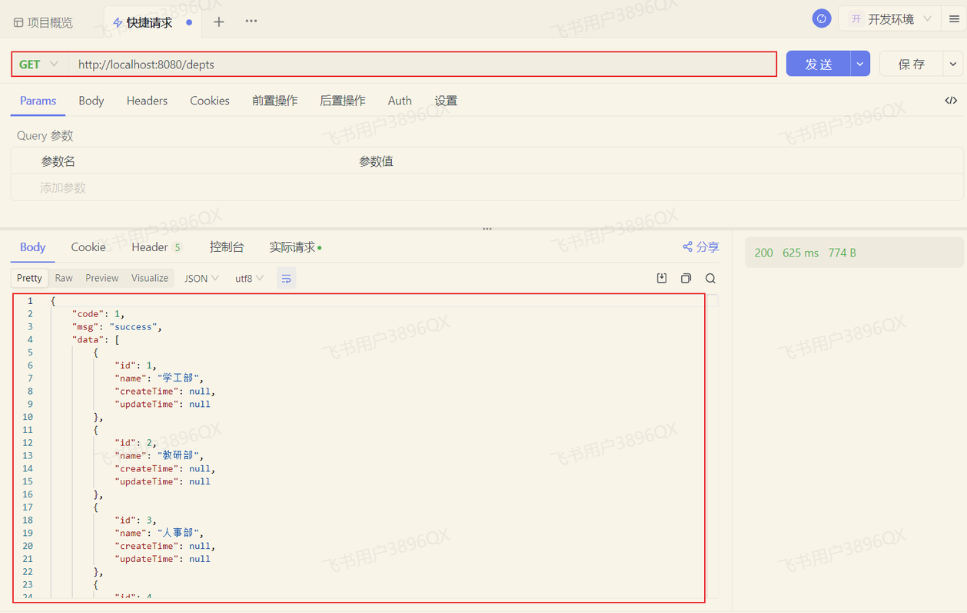Click the request URL input field
The image size is (967, 613).
pos(422,64)
